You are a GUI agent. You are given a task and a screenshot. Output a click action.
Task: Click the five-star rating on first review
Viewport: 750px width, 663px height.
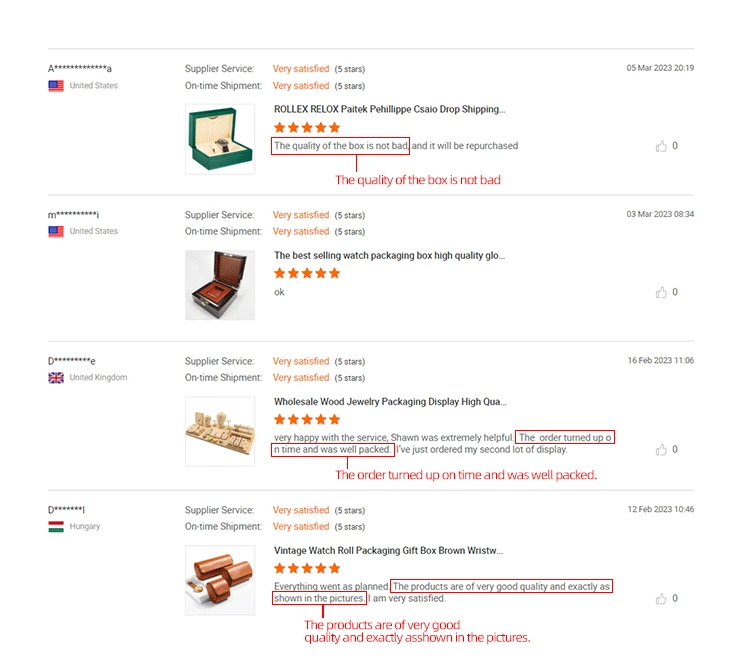click(307, 128)
